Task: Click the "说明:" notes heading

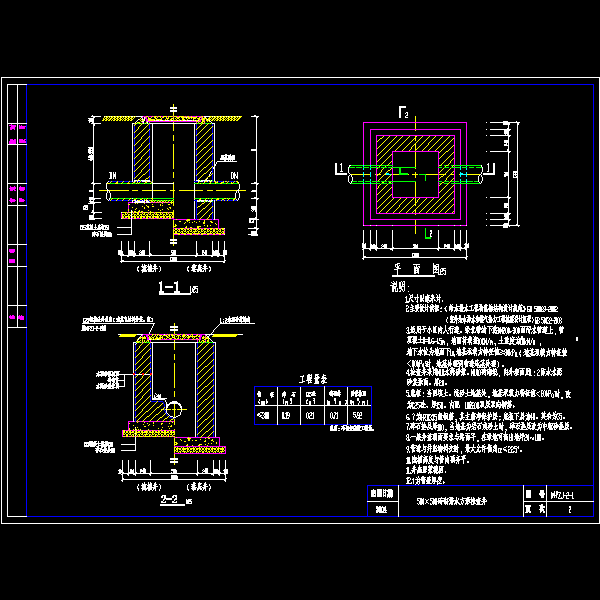Action: tap(400, 286)
